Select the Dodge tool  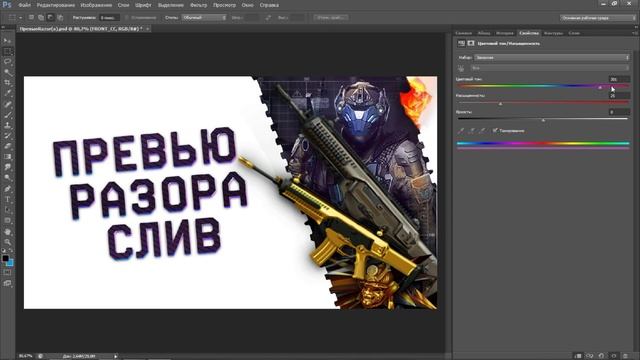(x=7, y=178)
